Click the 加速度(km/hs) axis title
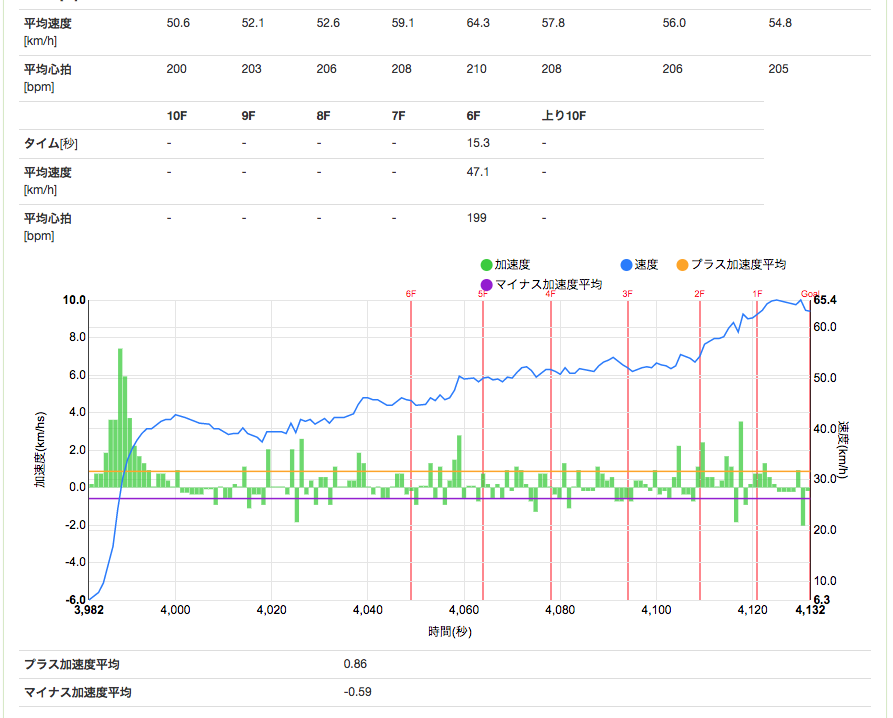The height and width of the screenshot is (718, 893). click(x=40, y=450)
